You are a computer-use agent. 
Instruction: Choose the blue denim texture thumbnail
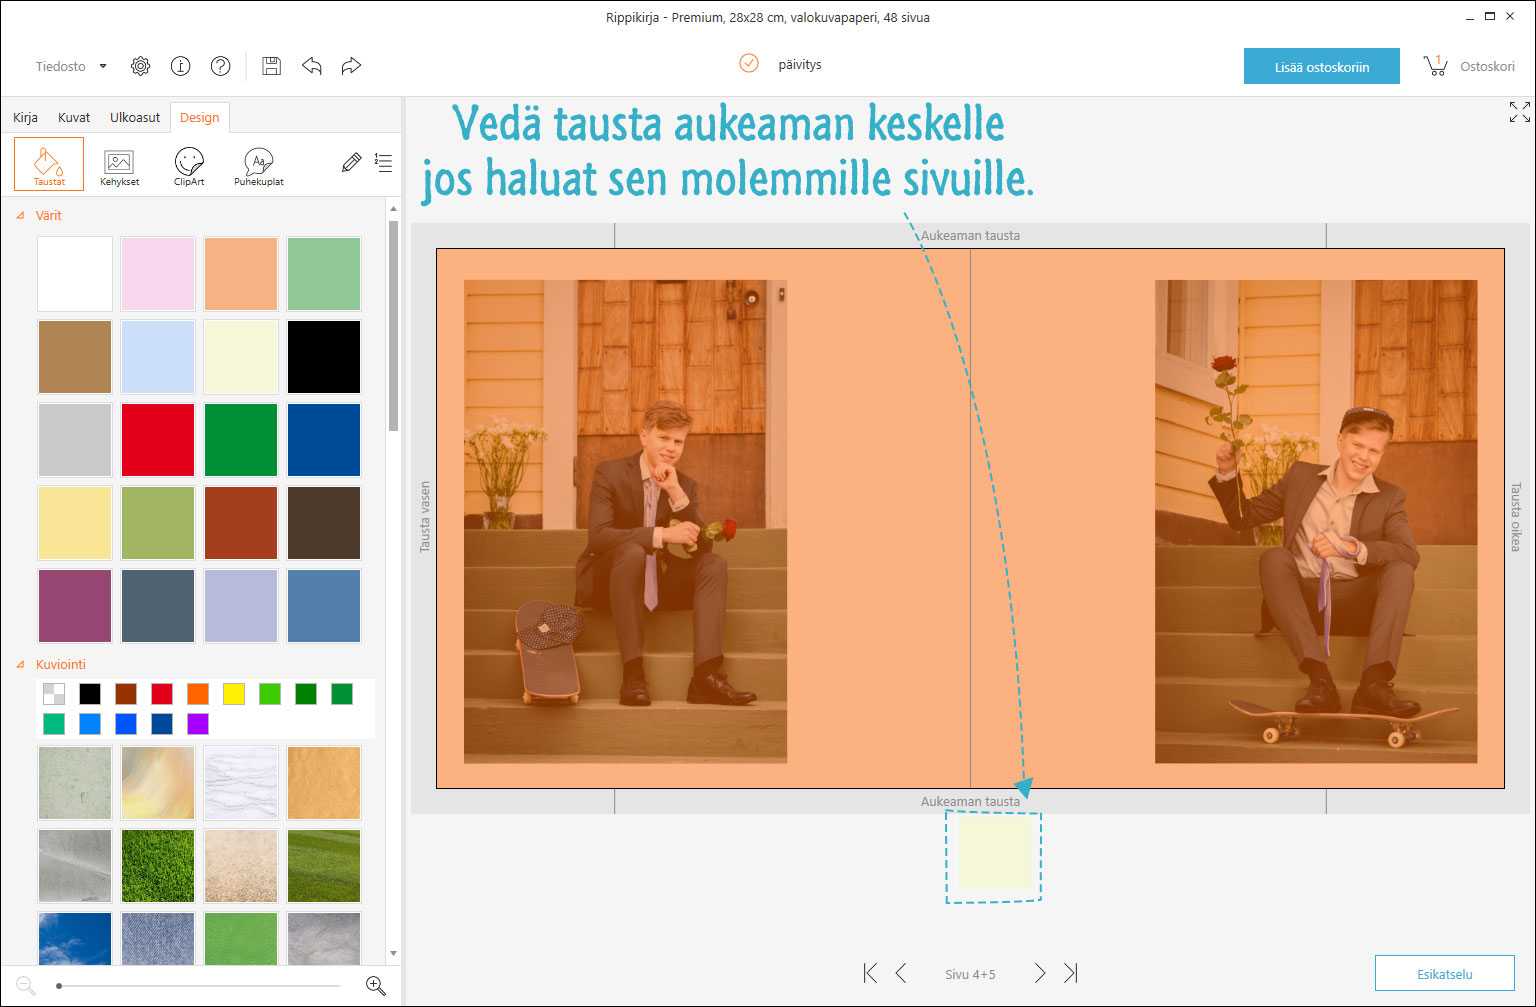click(x=158, y=939)
